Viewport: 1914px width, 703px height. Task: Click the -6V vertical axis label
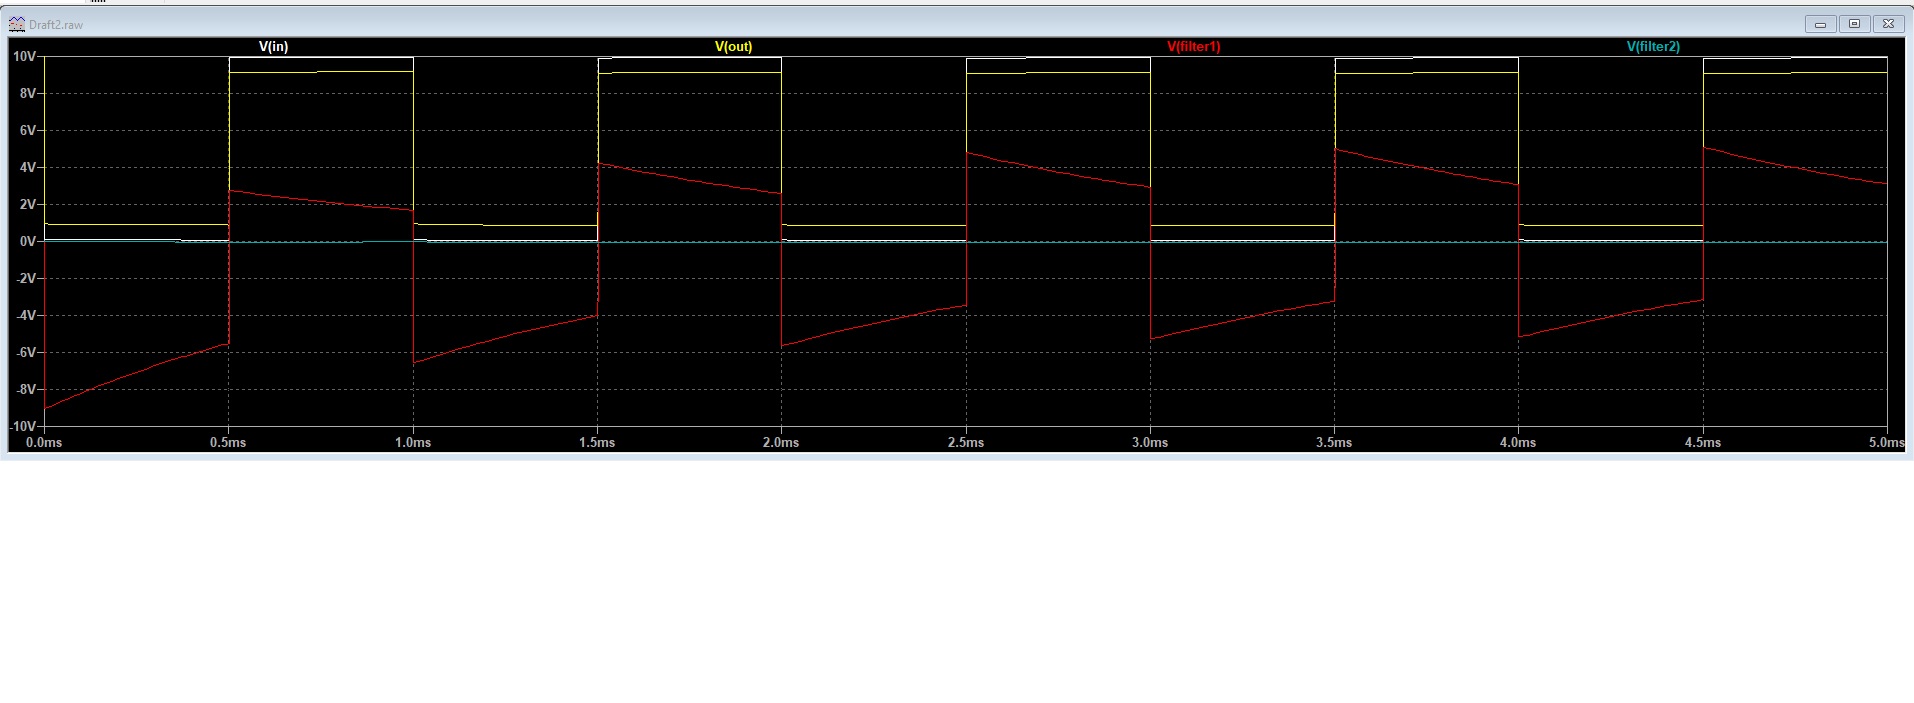pyautogui.click(x=26, y=353)
